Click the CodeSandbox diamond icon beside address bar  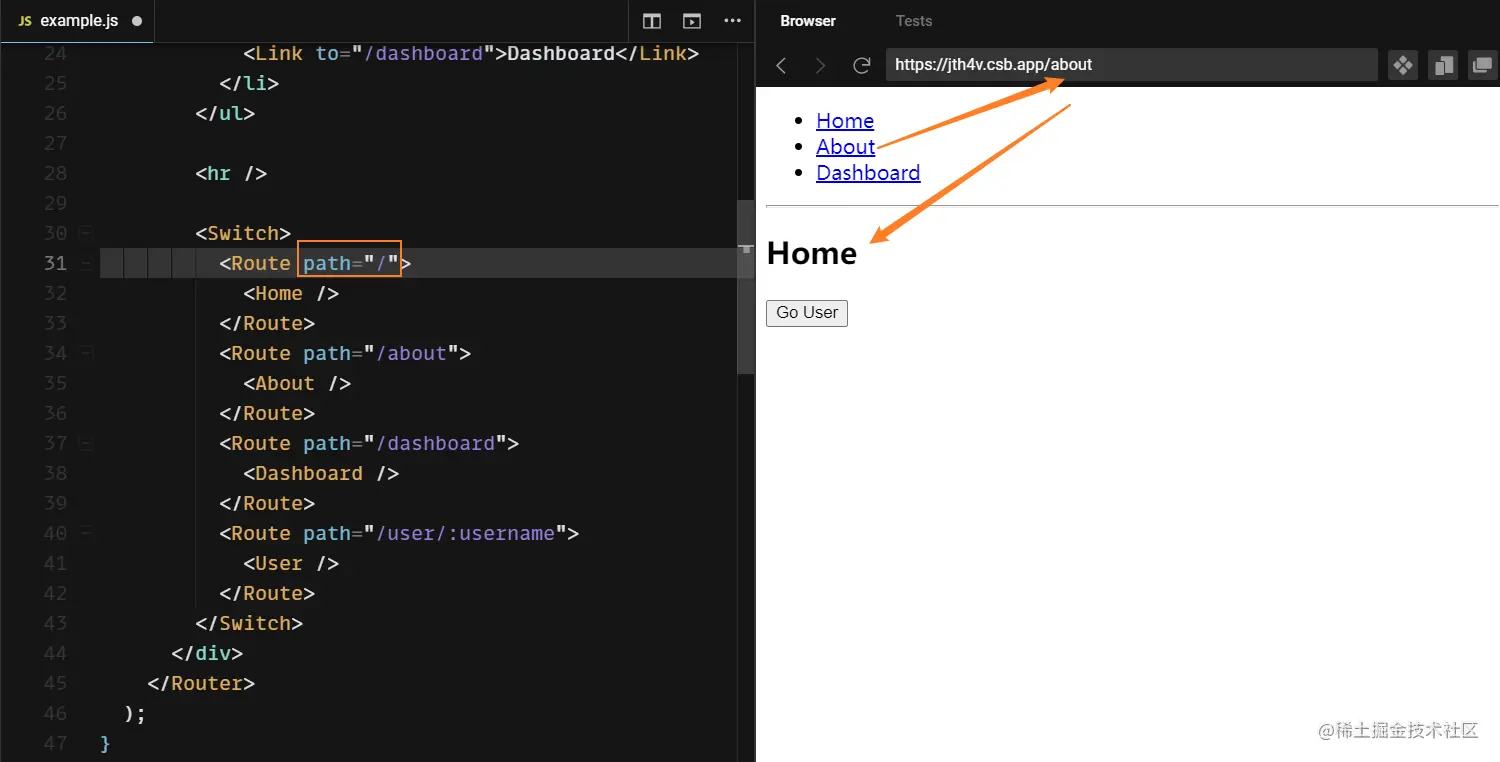(x=1403, y=65)
